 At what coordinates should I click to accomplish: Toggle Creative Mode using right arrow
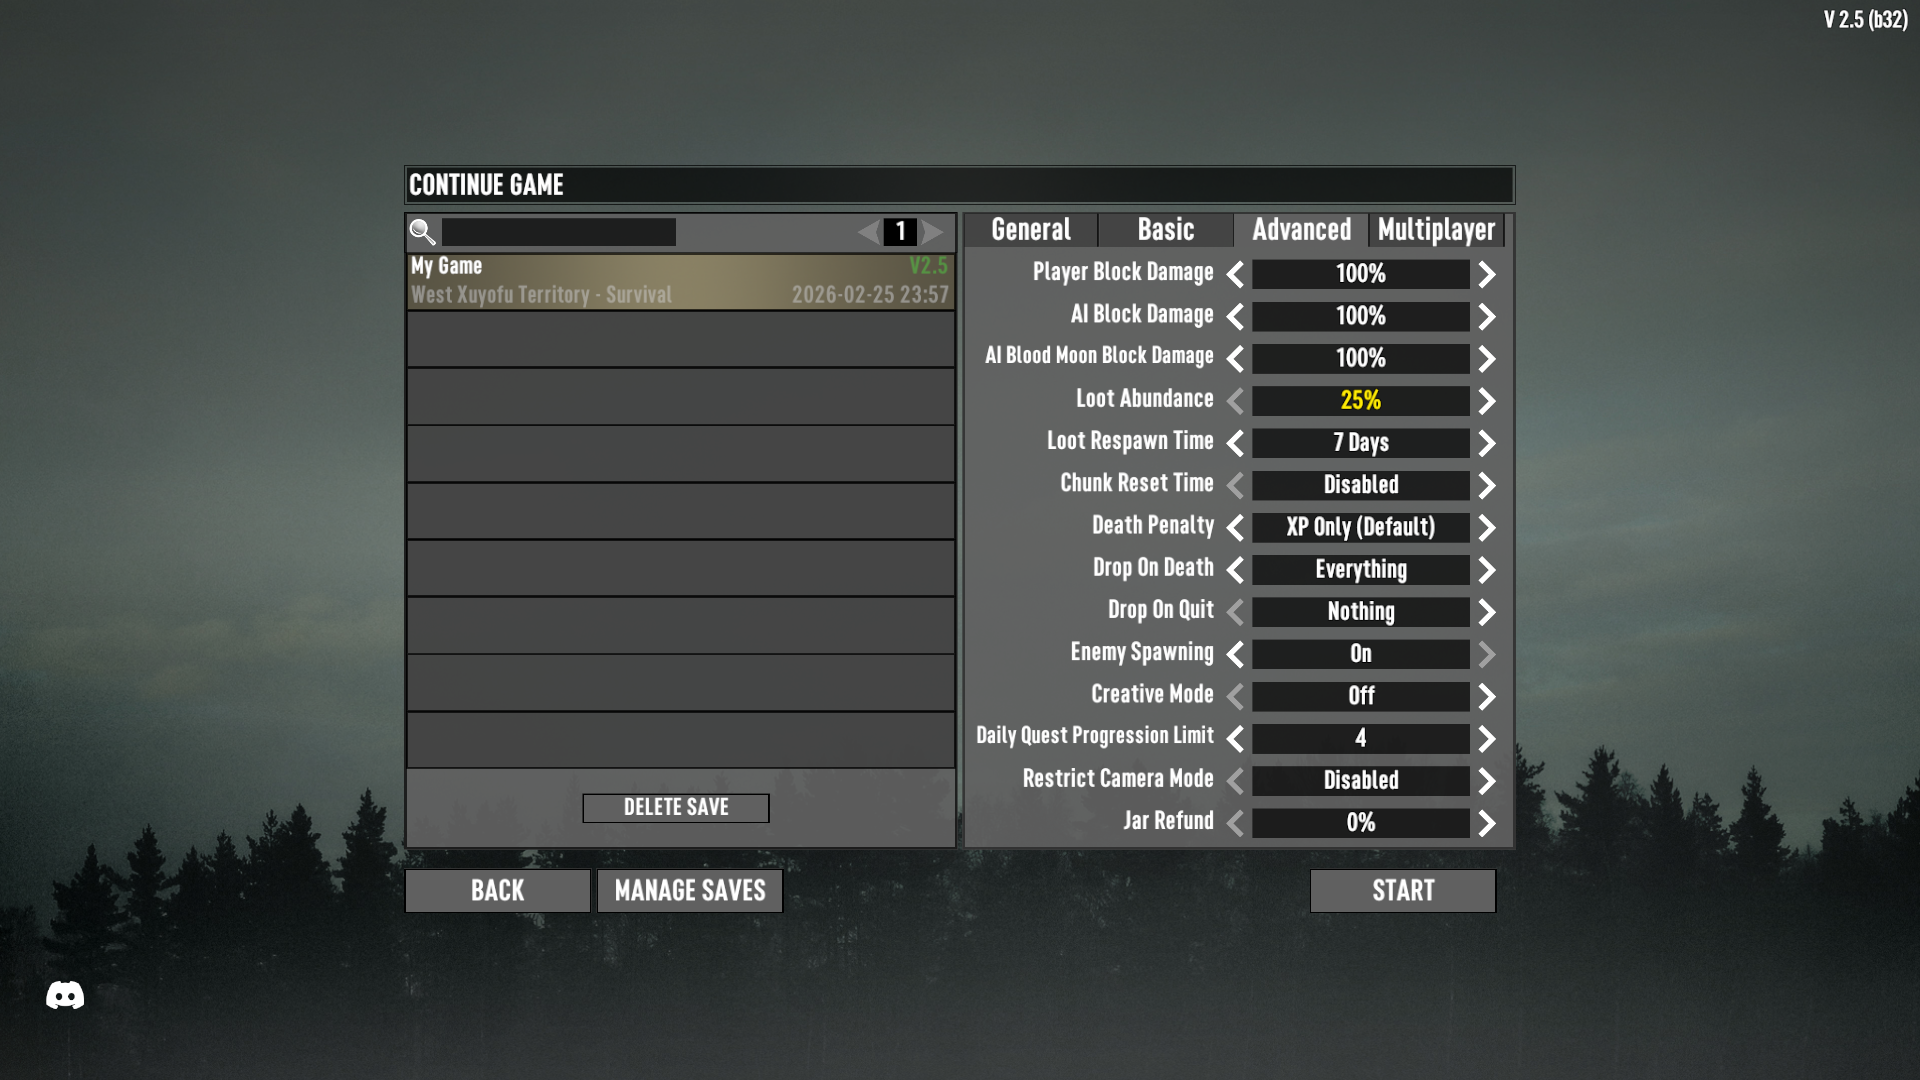(x=1487, y=696)
